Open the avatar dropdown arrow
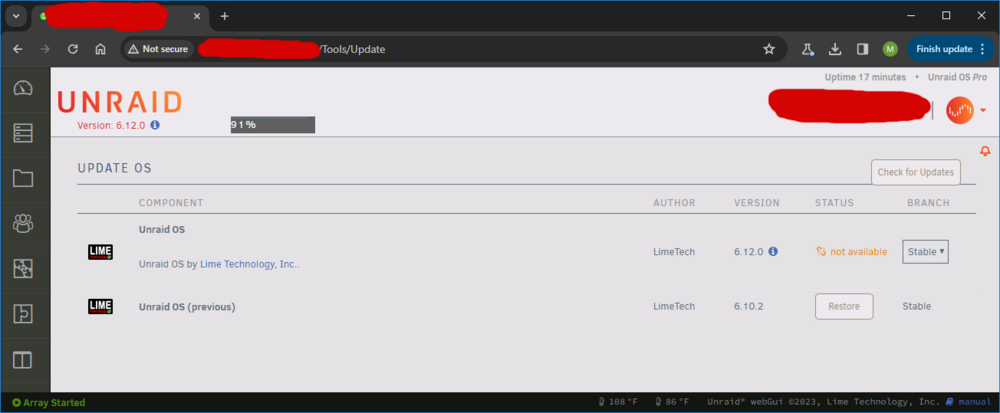The height and width of the screenshot is (413, 1000). click(983, 110)
